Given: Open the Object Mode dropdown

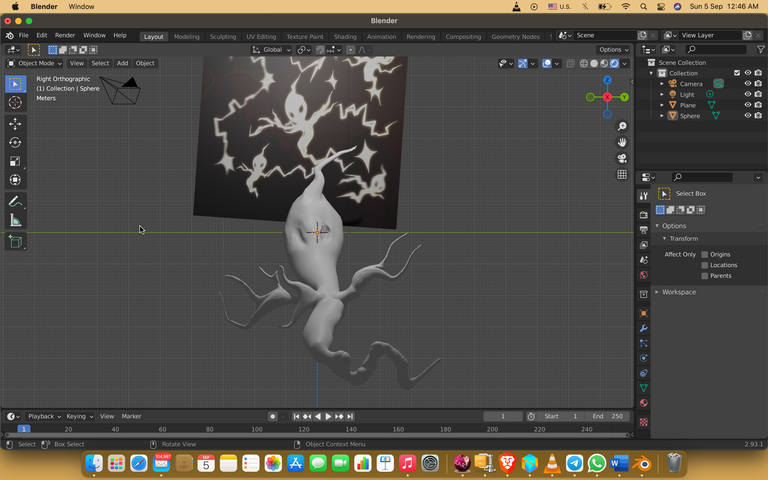Looking at the screenshot, I should pos(35,63).
